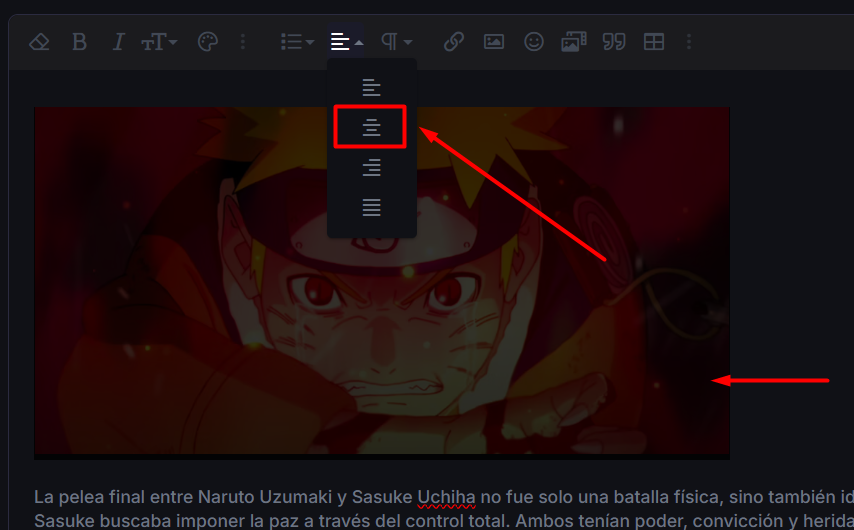Viewport: 854px width, 530px height.
Task: Open the paragraph format dropdown
Action: tap(396, 42)
